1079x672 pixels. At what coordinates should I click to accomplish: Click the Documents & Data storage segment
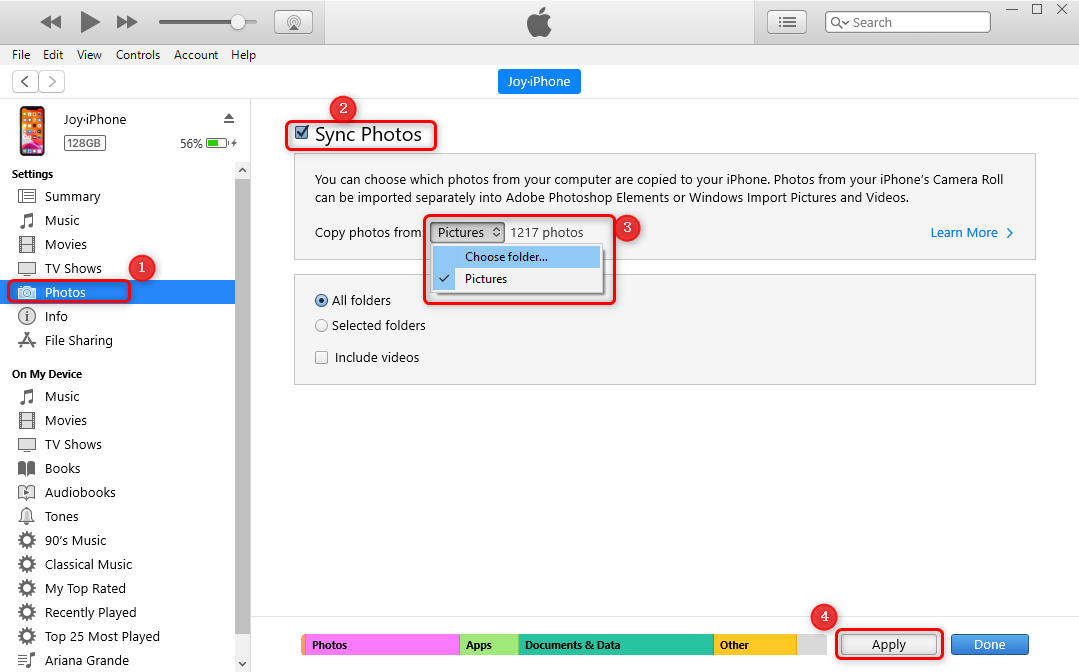click(616, 645)
